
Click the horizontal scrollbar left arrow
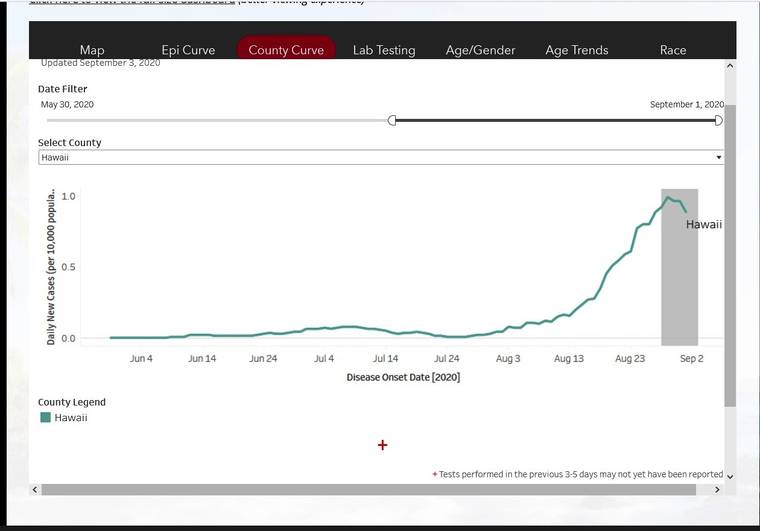tap(36, 490)
